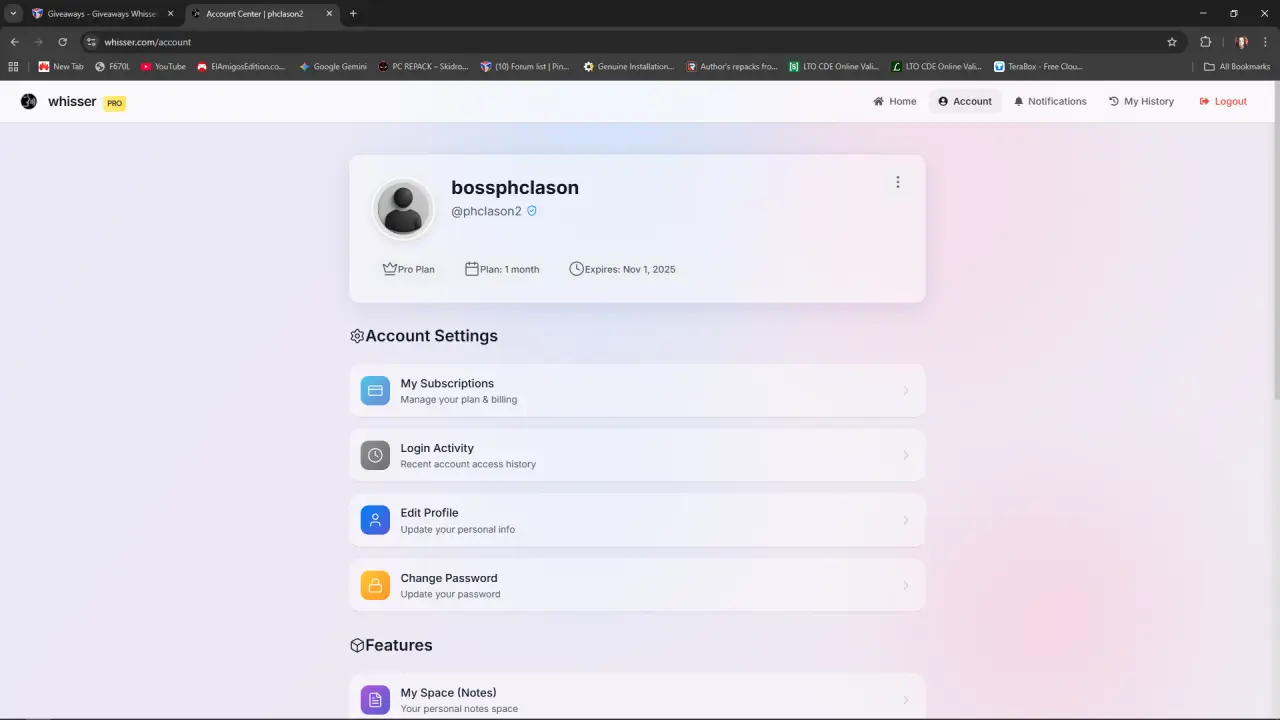Click the username text @phclason2

click(x=486, y=211)
